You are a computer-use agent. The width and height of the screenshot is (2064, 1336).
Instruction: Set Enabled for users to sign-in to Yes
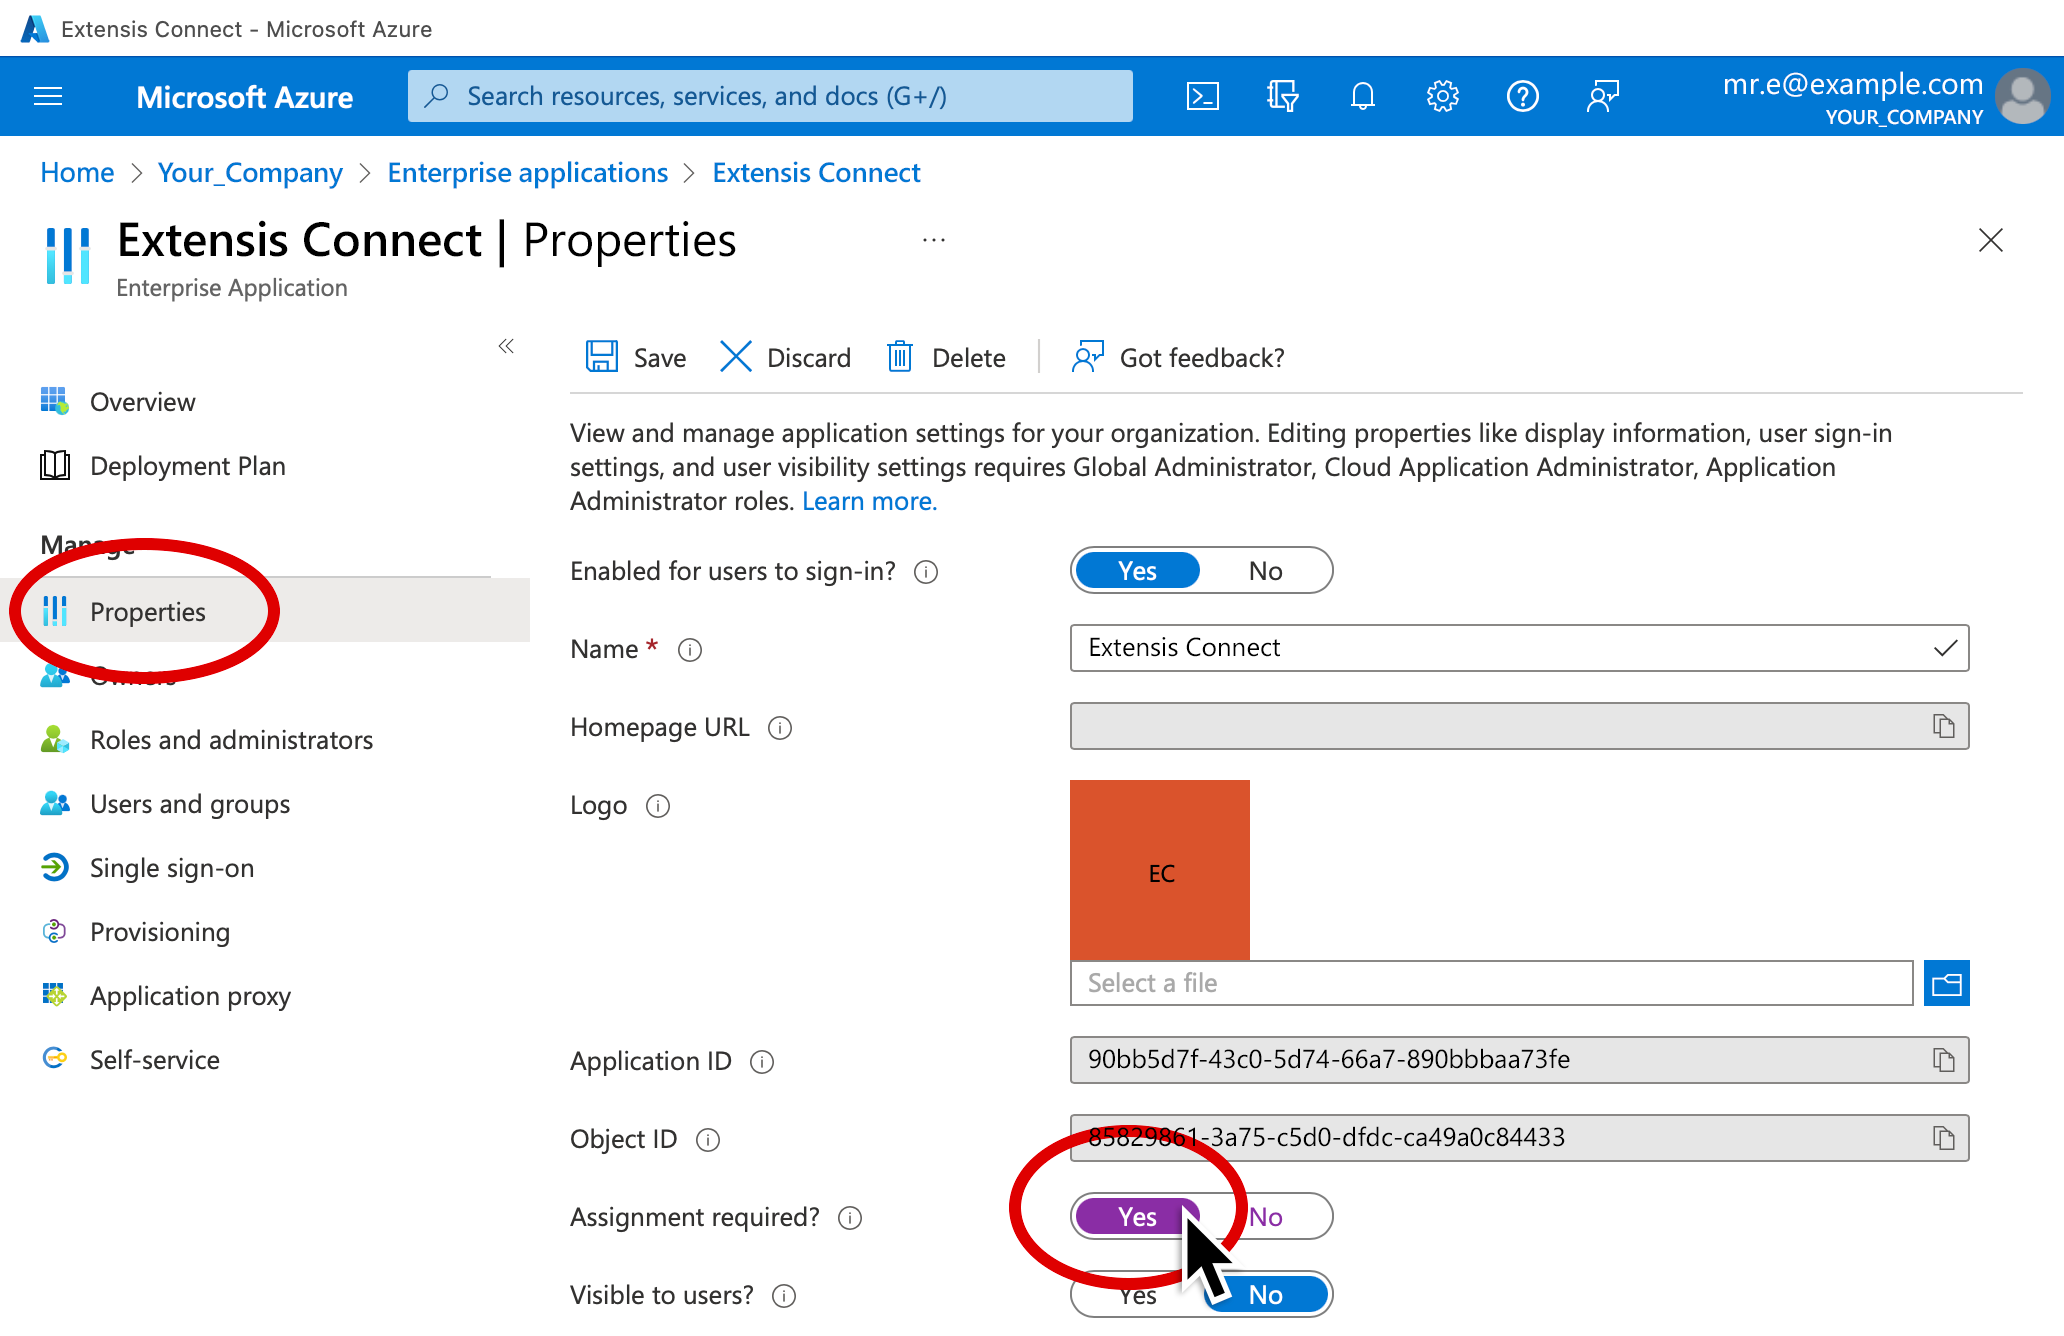coord(1137,570)
